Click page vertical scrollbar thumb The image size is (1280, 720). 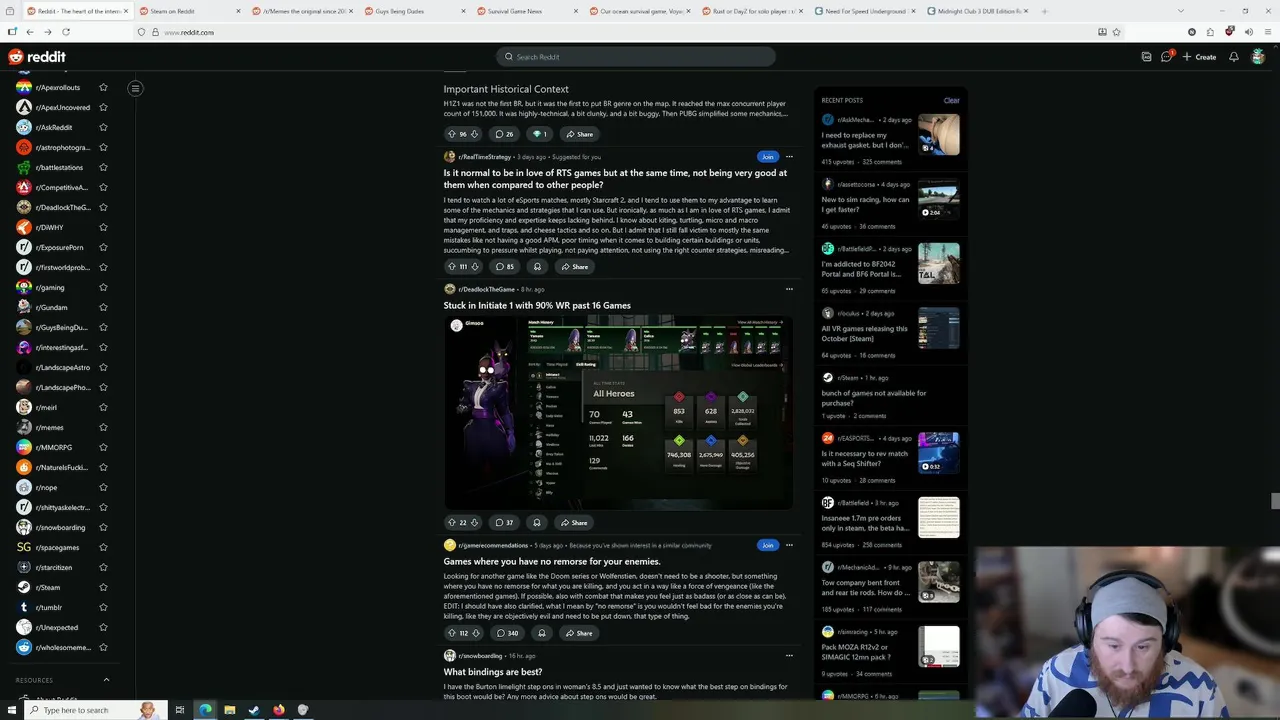click(x=1274, y=500)
